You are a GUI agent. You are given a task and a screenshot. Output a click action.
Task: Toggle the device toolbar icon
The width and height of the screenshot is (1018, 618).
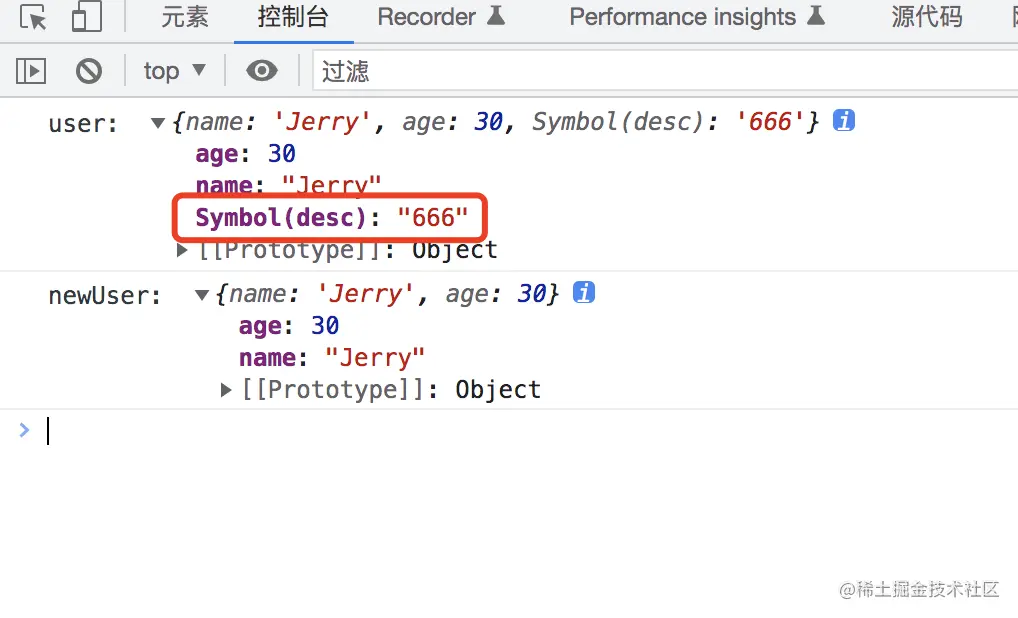(x=87, y=18)
